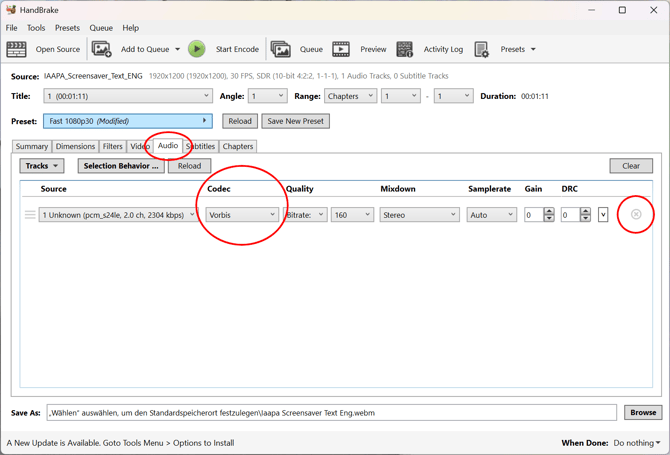The height and width of the screenshot is (455, 670).
Task: Switch to the Filters tab
Action: (113, 146)
